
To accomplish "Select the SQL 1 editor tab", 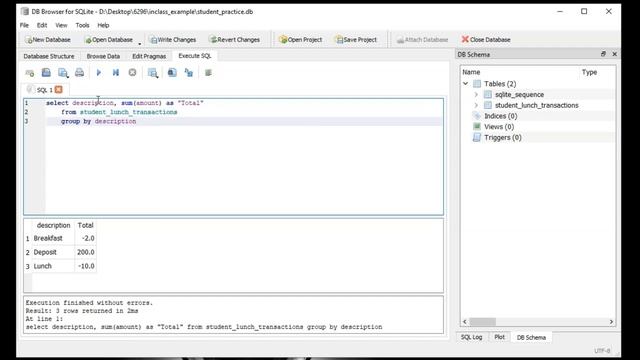I will (45, 90).
